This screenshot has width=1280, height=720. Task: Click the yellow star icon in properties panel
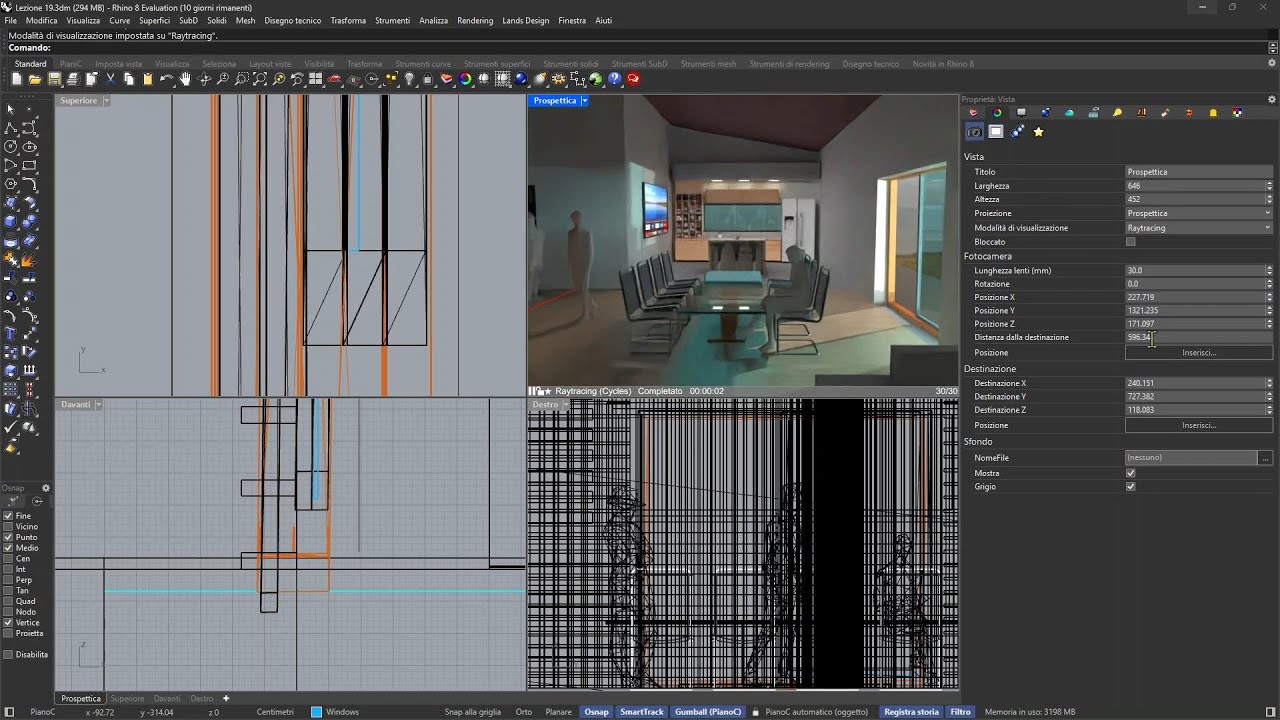coord(1039,132)
